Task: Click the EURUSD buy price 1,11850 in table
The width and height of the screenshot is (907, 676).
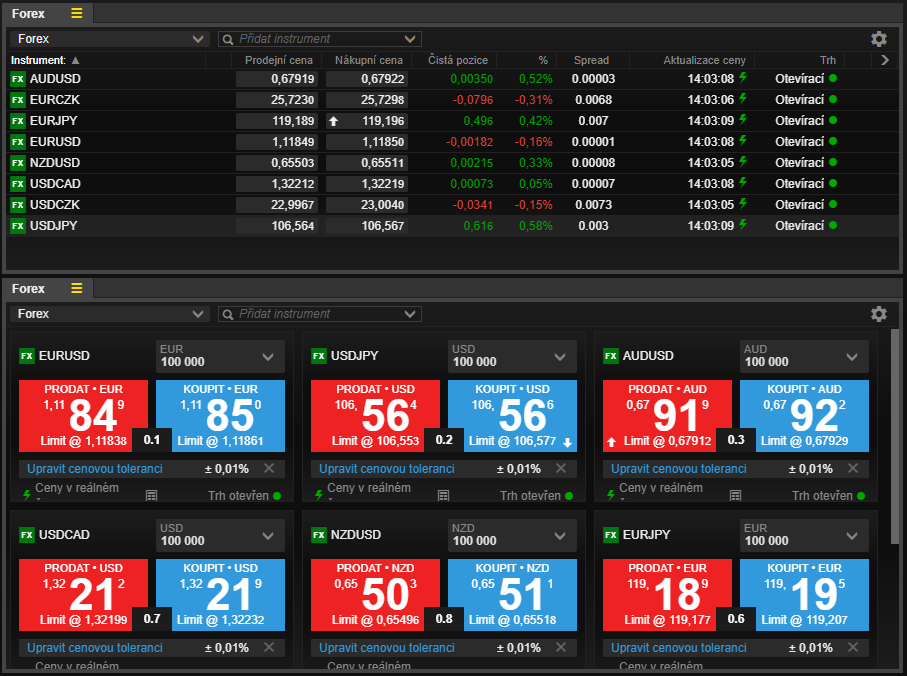Action: pyautogui.click(x=367, y=142)
